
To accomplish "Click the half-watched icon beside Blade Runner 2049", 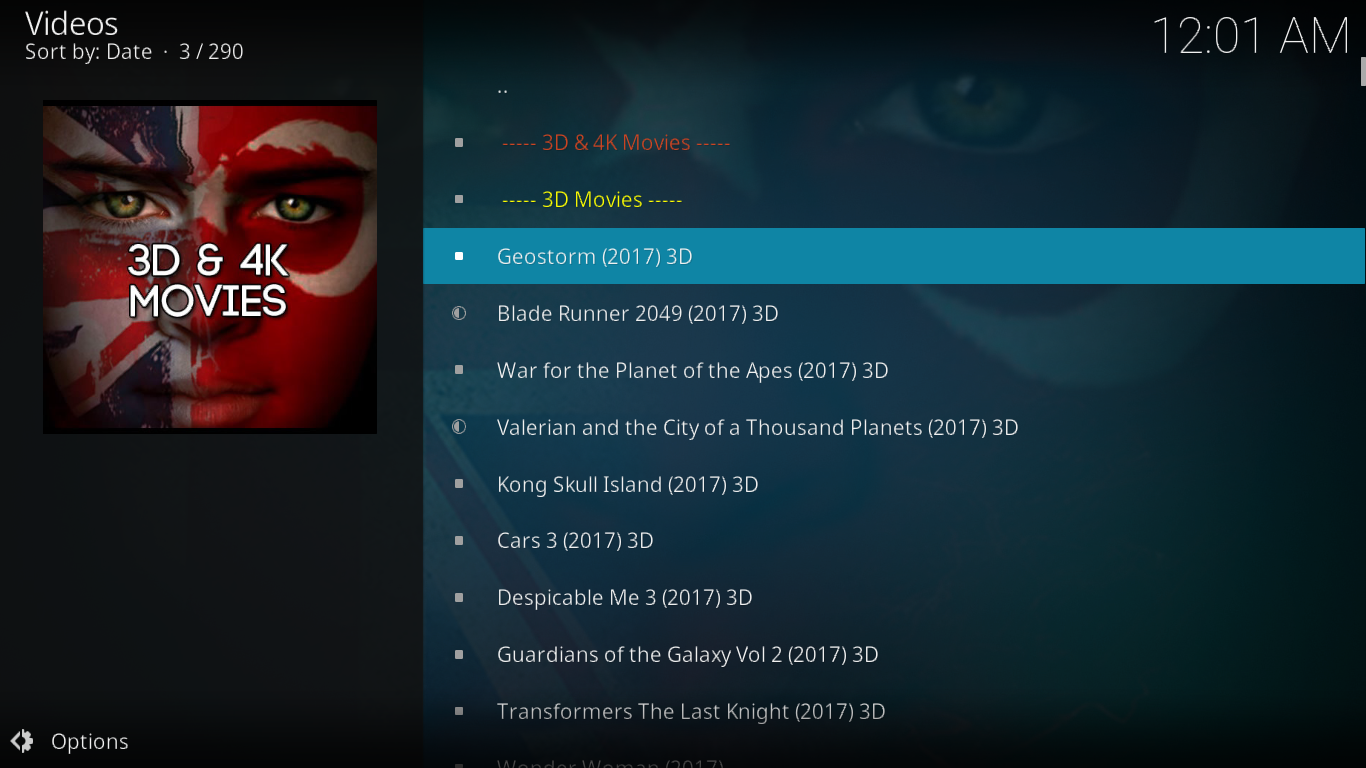I will pos(459,313).
